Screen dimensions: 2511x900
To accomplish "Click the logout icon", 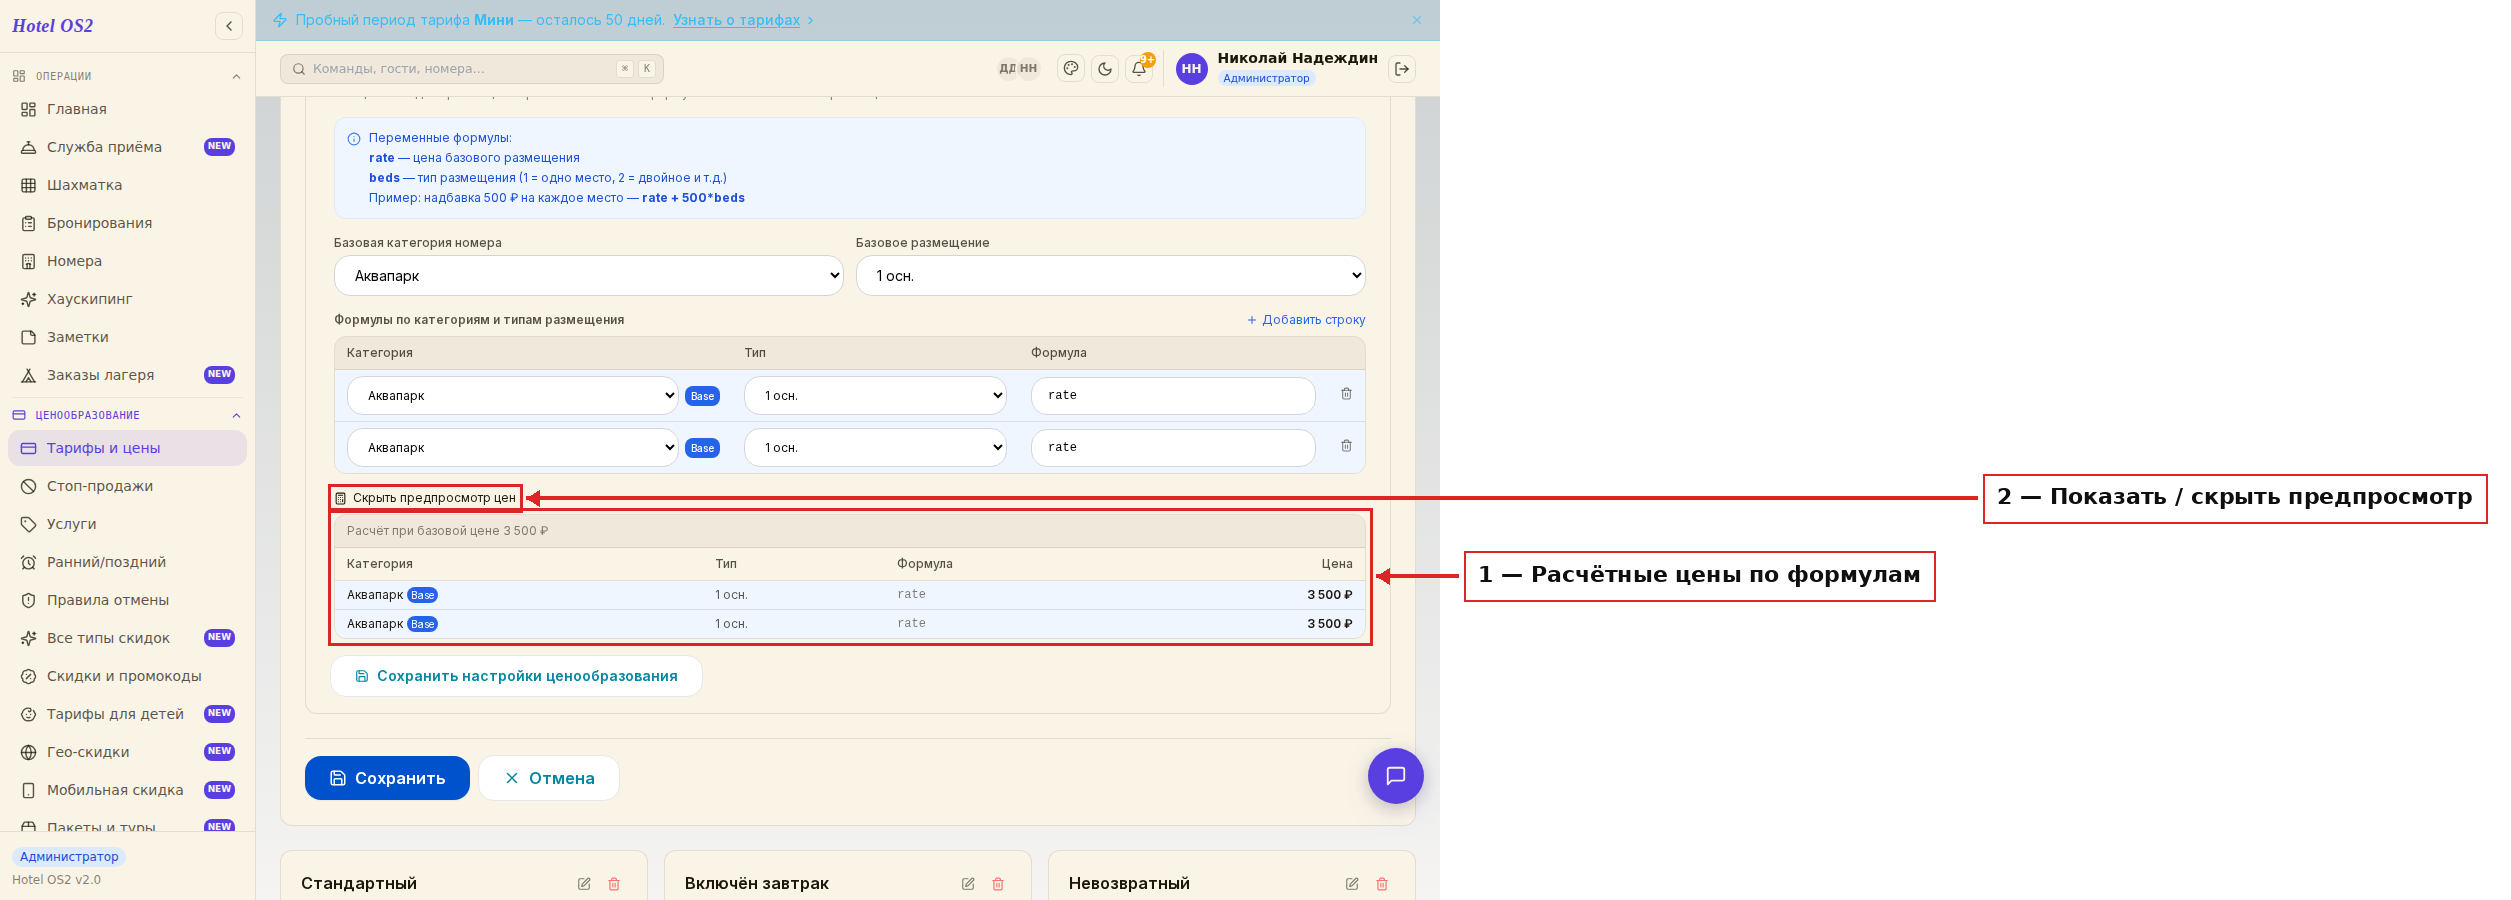I will 1402,69.
